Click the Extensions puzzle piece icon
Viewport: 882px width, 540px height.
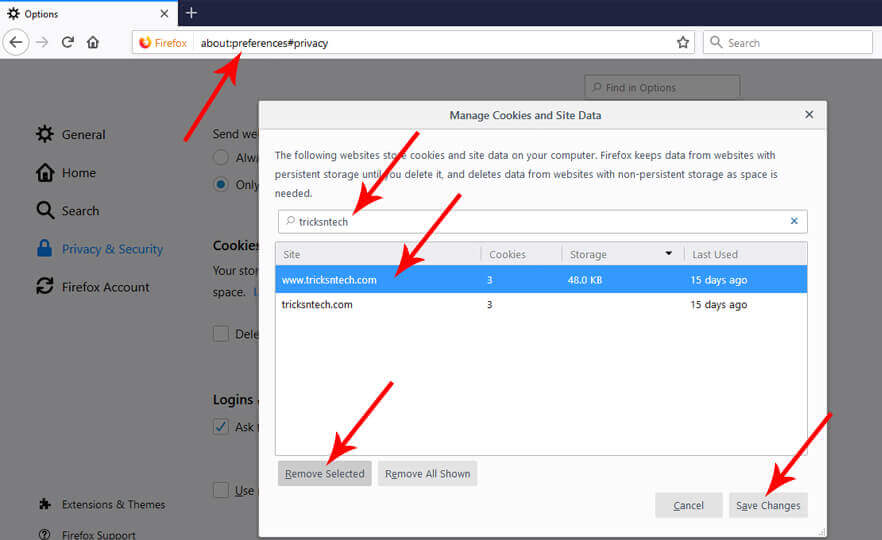[x=45, y=504]
